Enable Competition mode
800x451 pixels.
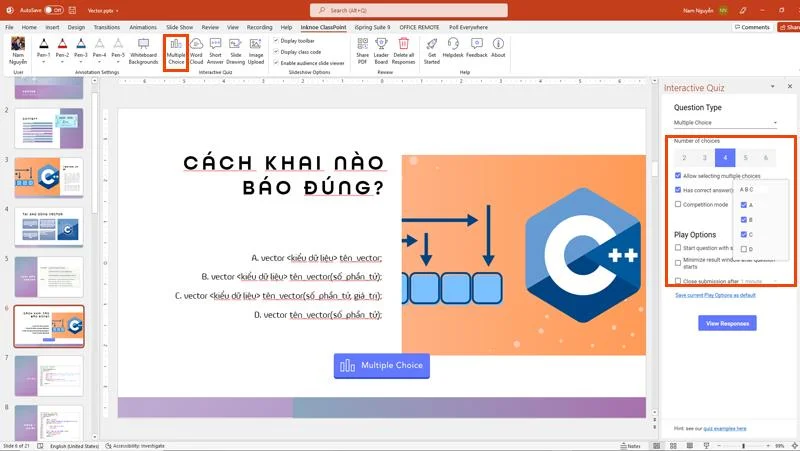[x=678, y=204]
